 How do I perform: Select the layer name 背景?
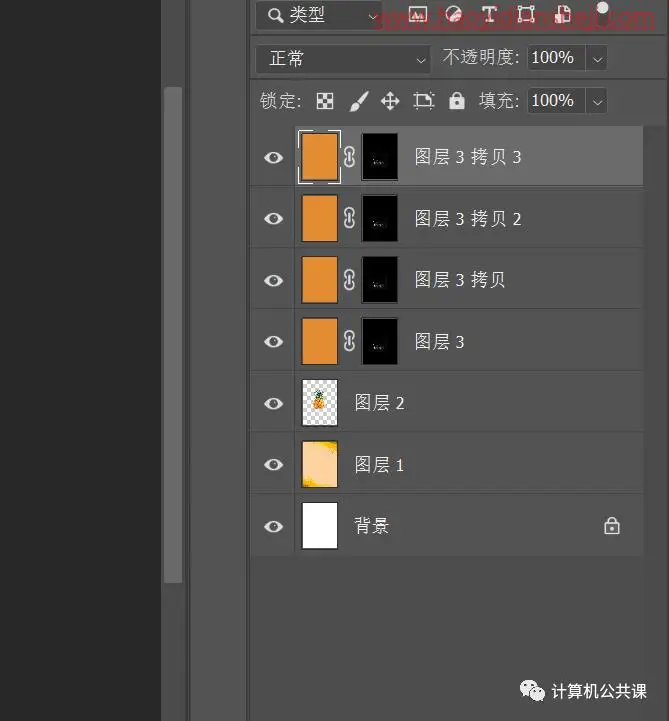[372, 526]
